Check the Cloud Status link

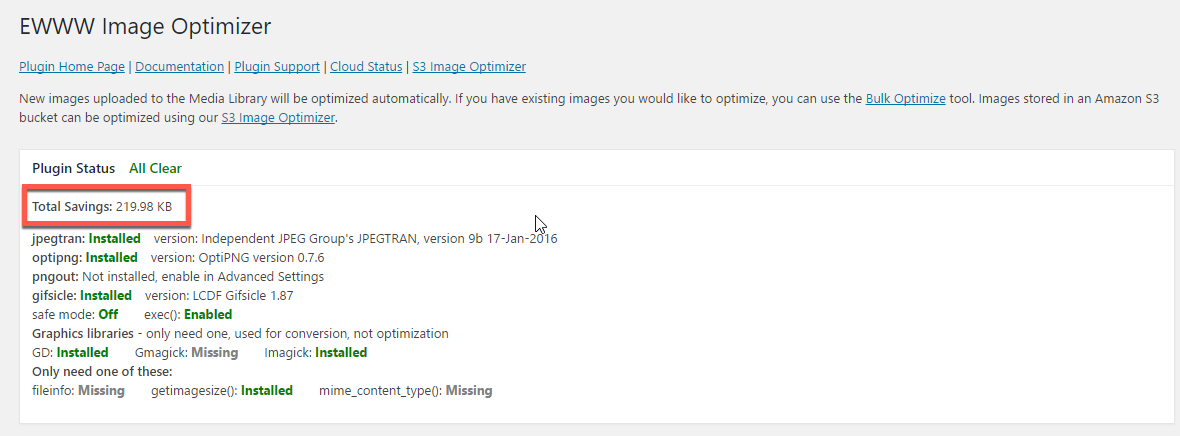[366, 67]
